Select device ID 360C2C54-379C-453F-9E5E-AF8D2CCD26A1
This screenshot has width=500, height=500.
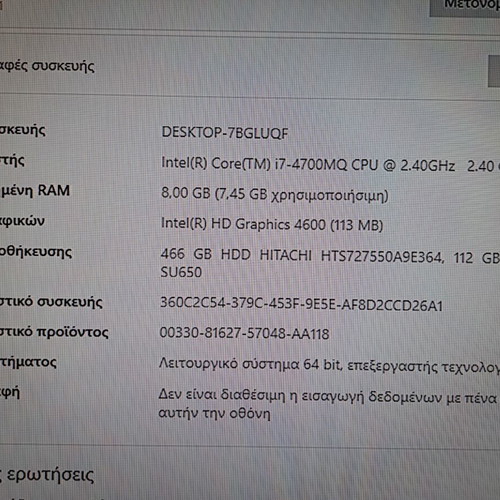pos(301,304)
